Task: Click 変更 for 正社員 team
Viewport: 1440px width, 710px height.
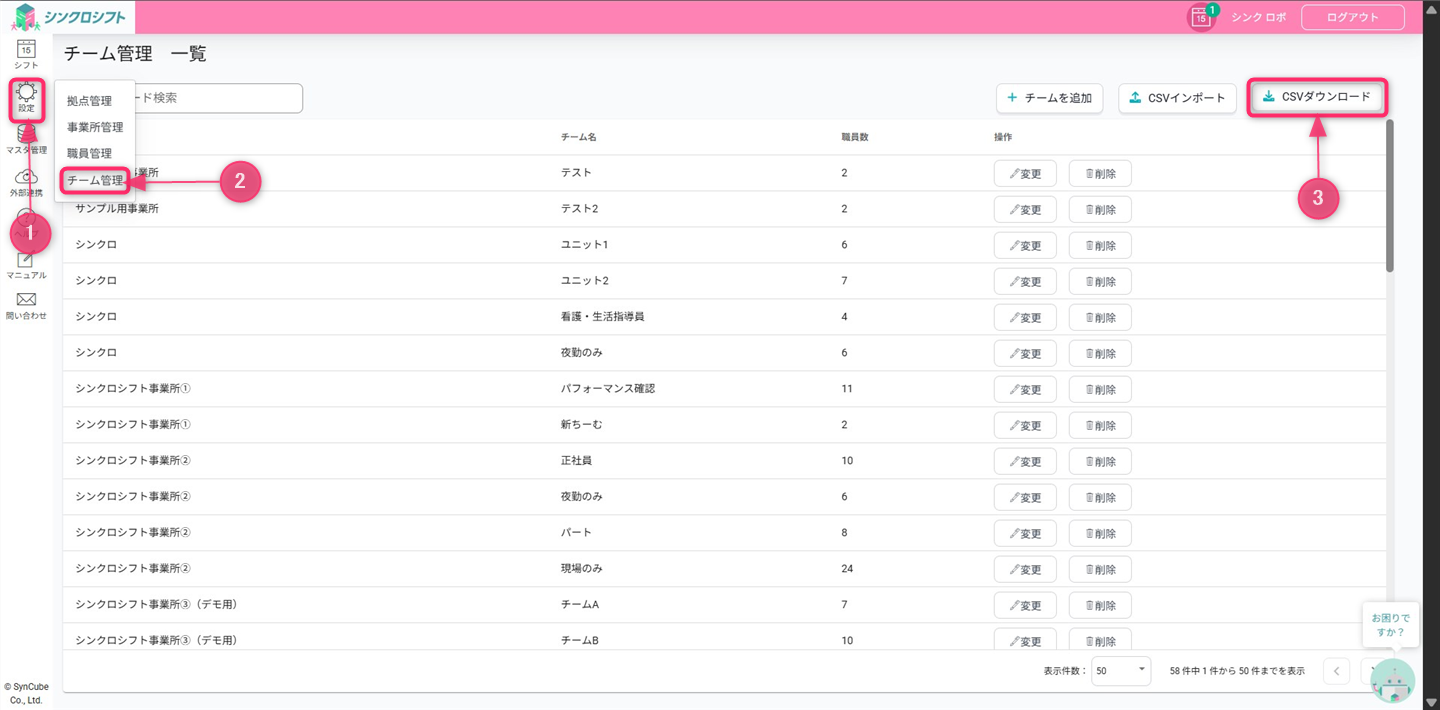Action: (1025, 461)
